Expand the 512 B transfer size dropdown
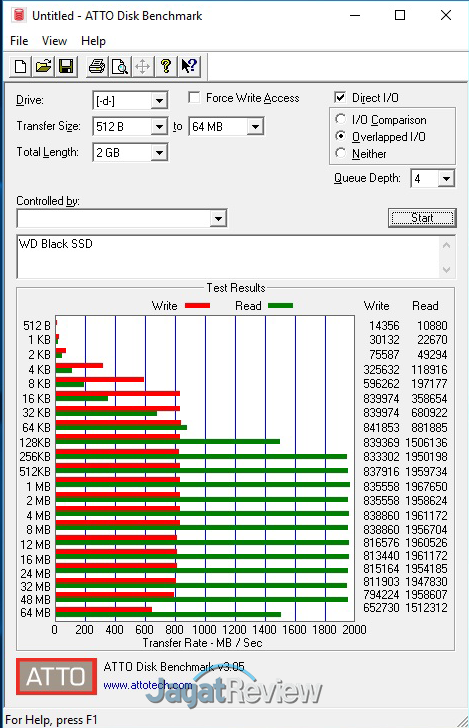 click(x=159, y=126)
